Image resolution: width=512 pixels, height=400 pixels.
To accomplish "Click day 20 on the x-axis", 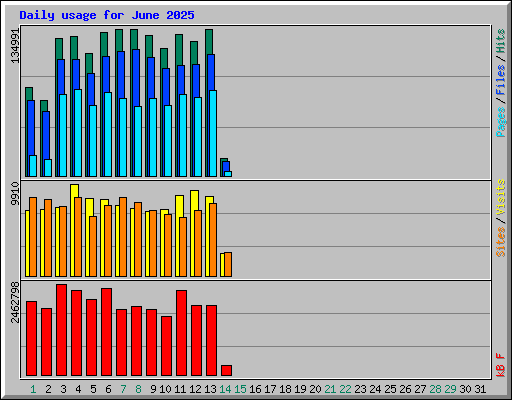I will click(315, 389).
